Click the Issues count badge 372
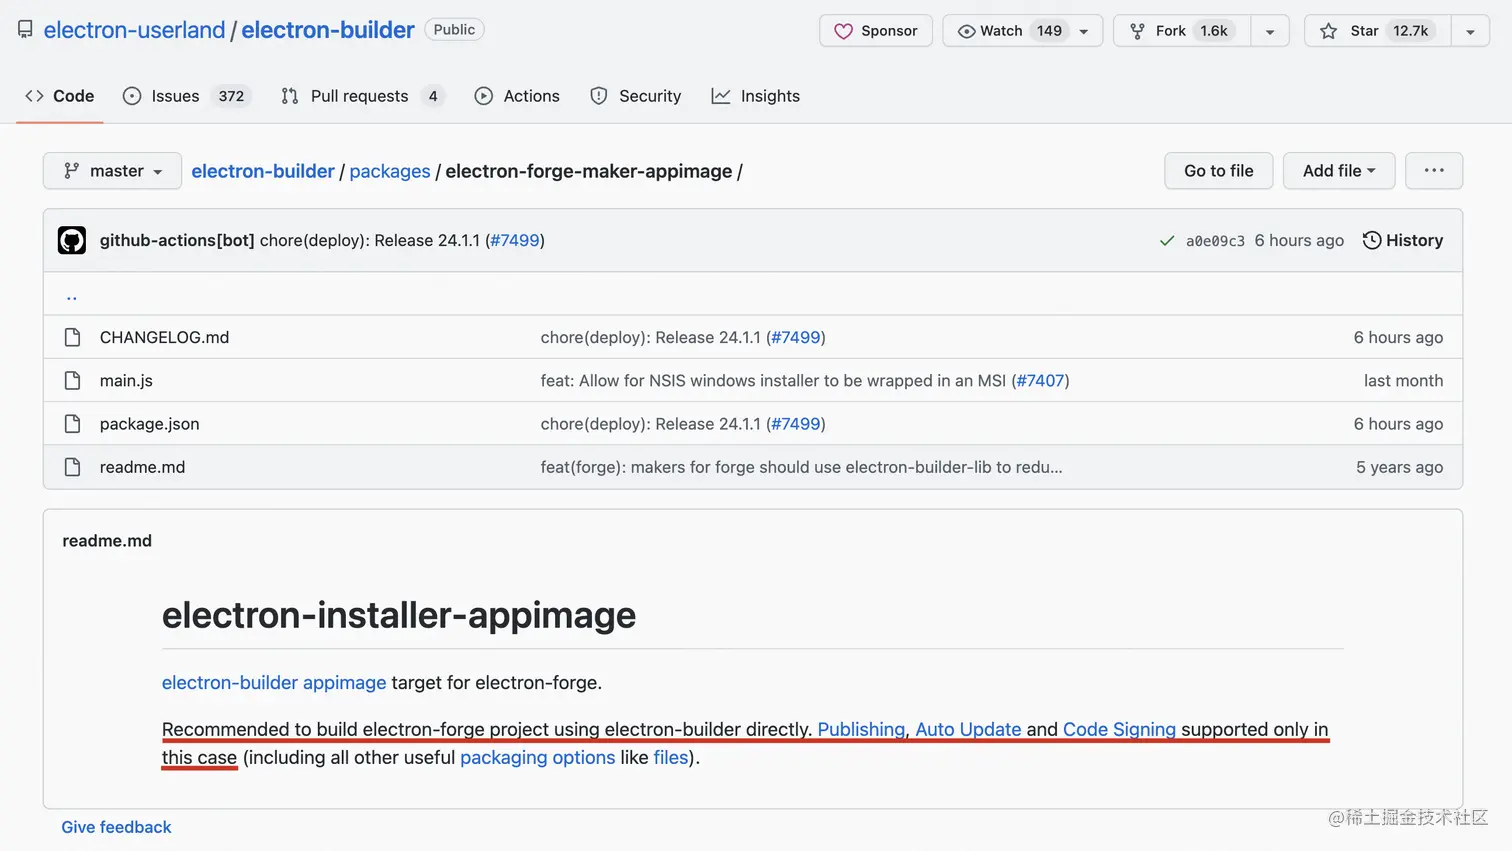 (x=231, y=96)
